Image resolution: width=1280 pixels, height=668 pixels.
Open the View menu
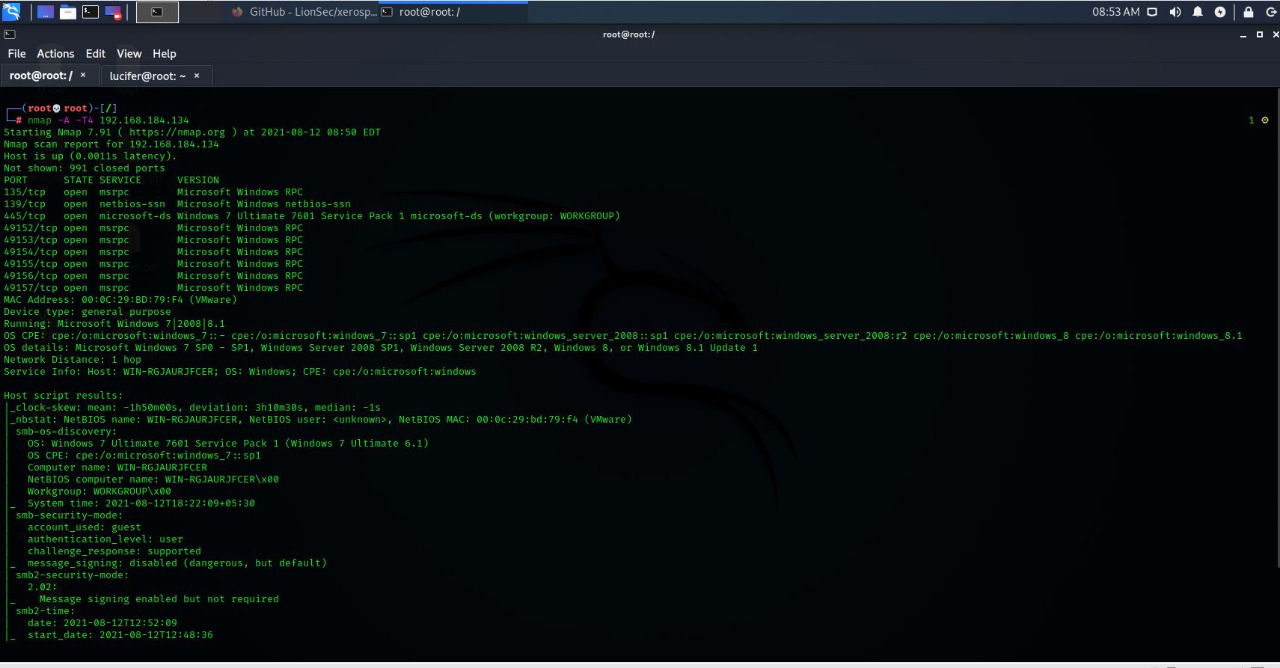(x=129, y=54)
